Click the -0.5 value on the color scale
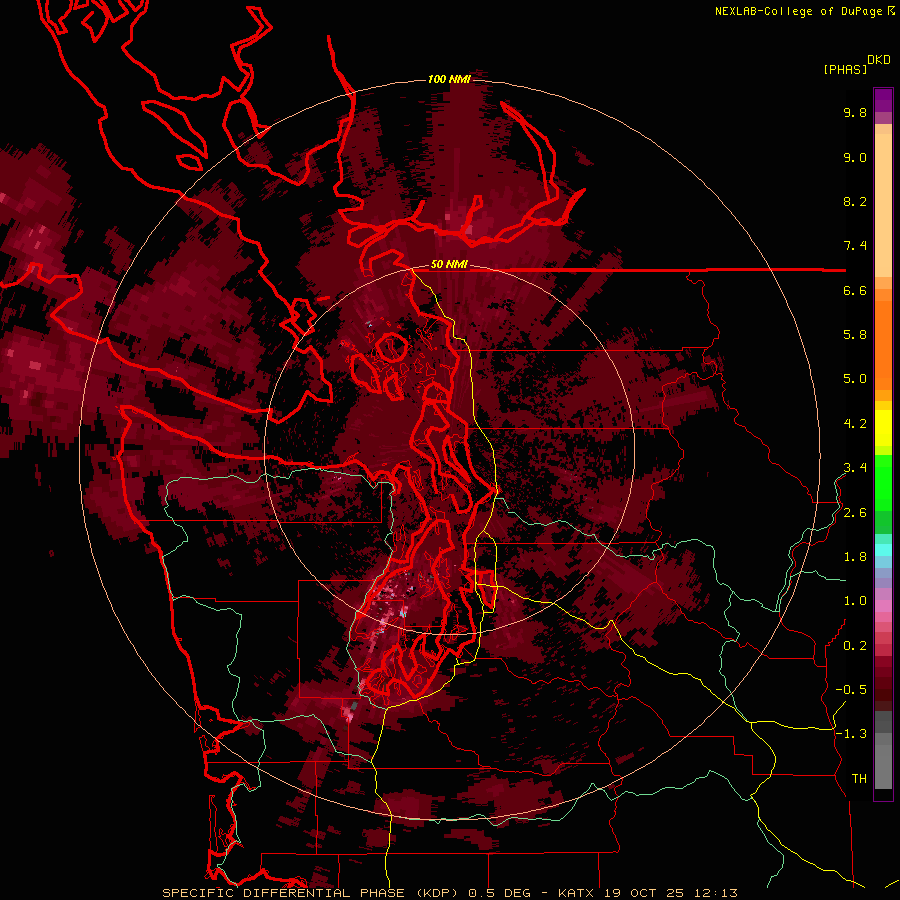 click(x=851, y=690)
